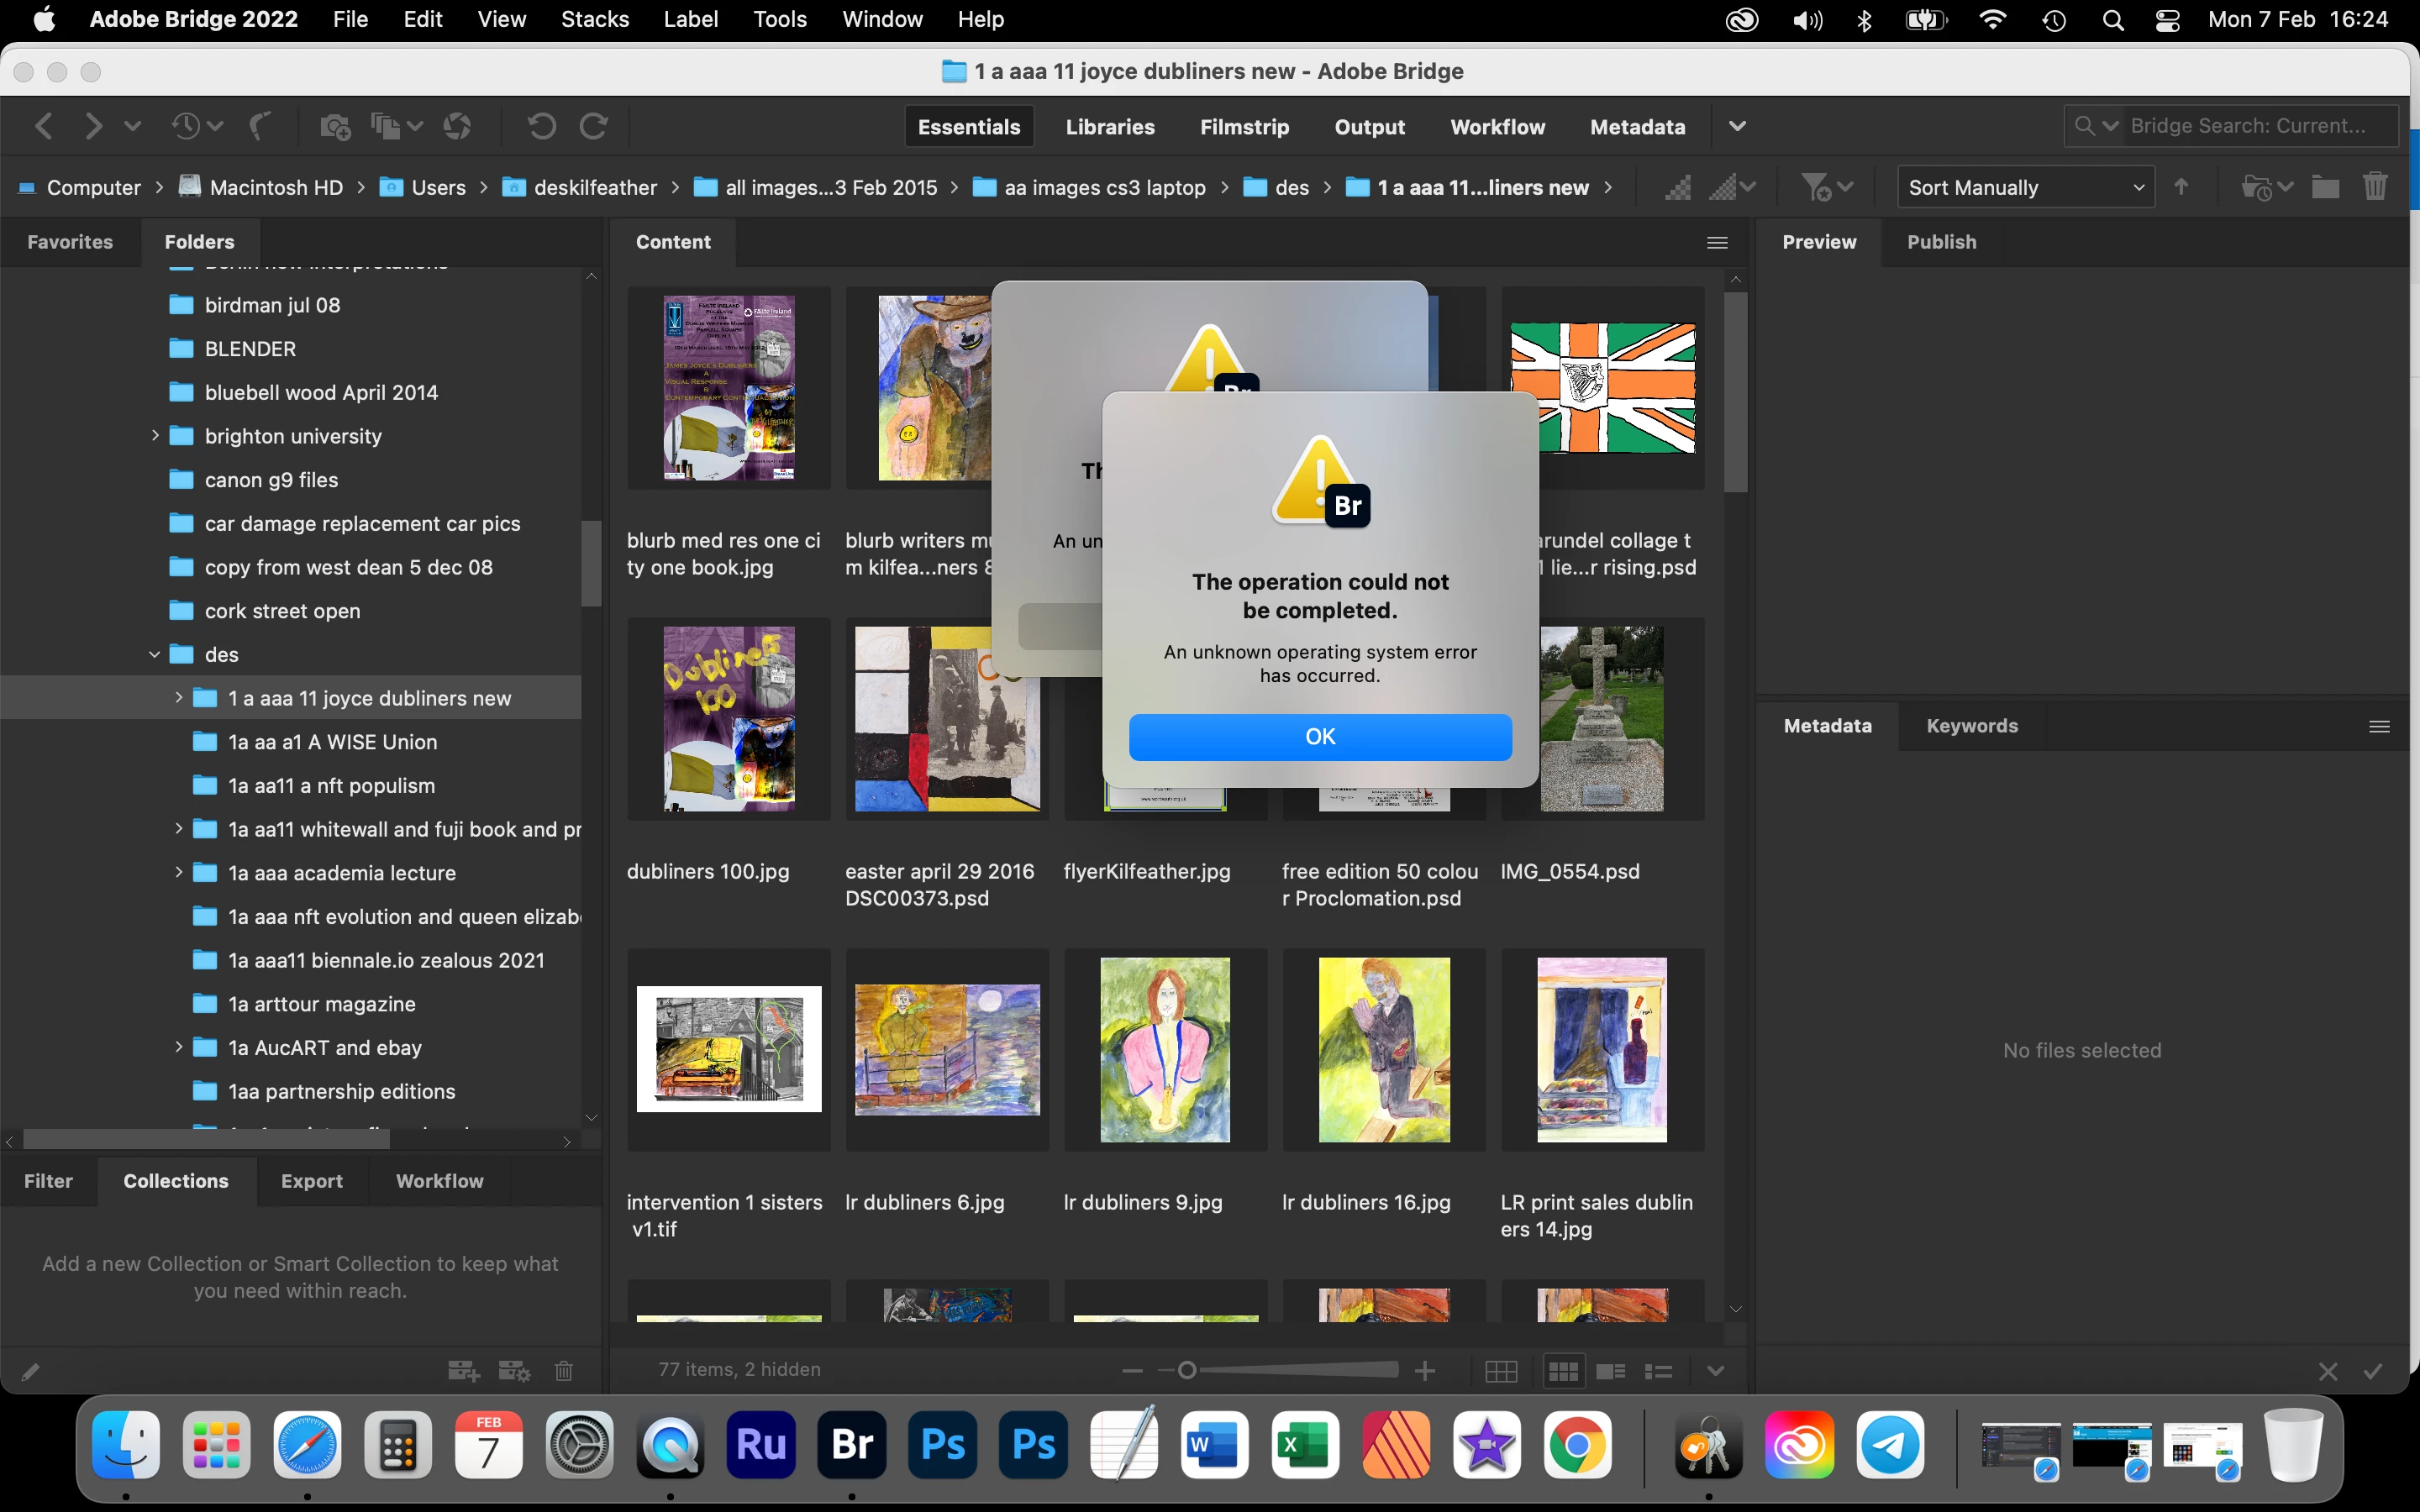Click the Rotate 90° clockwise icon
The height and width of the screenshot is (1512, 2420).
point(594,127)
